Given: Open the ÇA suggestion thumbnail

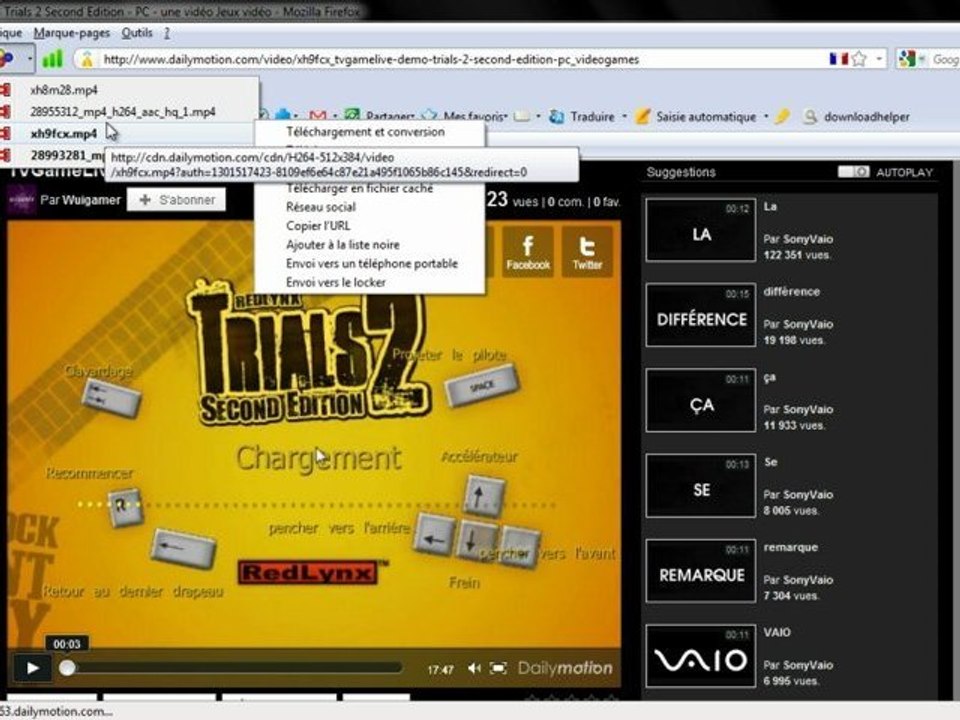Looking at the screenshot, I should tap(700, 400).
